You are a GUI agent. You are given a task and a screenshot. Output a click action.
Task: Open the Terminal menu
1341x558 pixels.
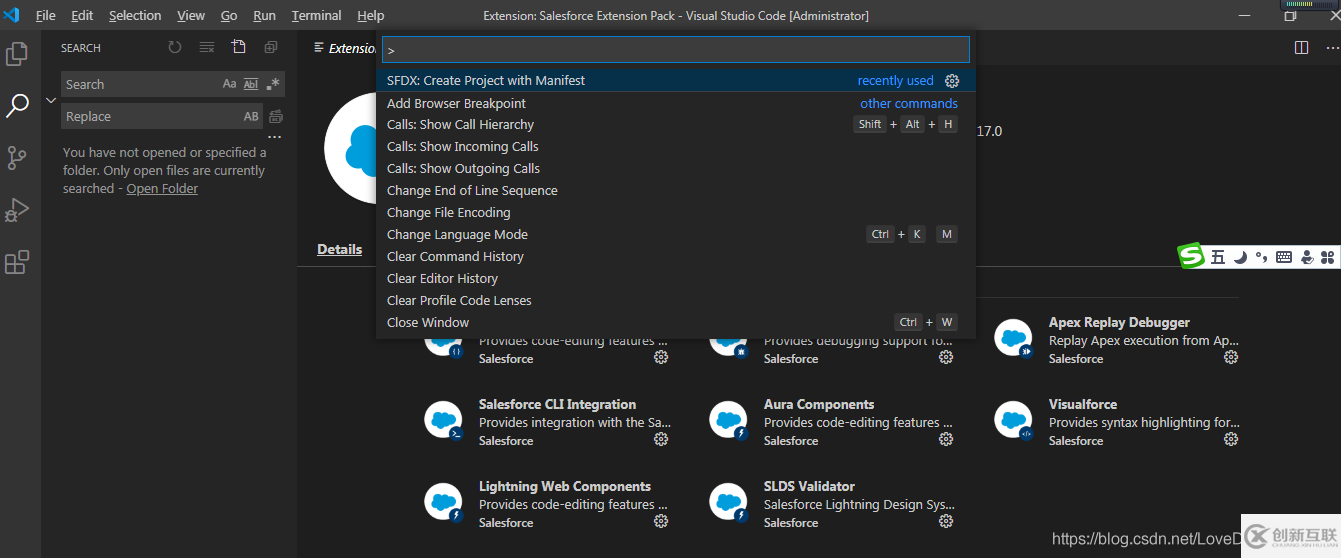[x=316, y=15]
